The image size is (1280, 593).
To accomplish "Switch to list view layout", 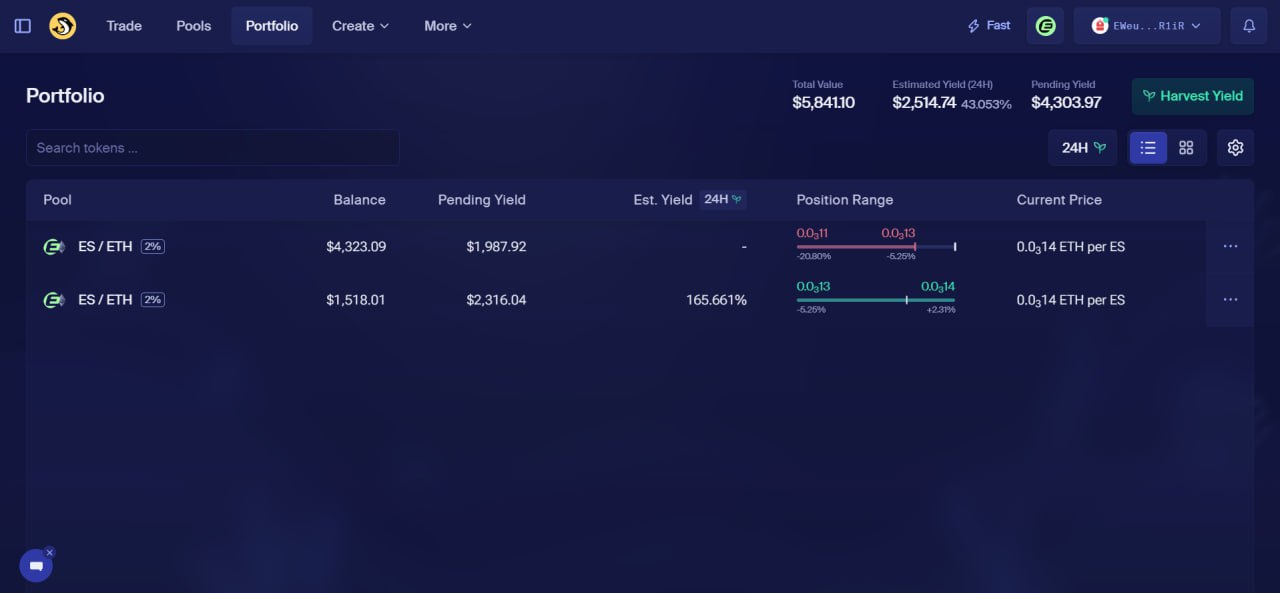I will [x=1148, y=148].
